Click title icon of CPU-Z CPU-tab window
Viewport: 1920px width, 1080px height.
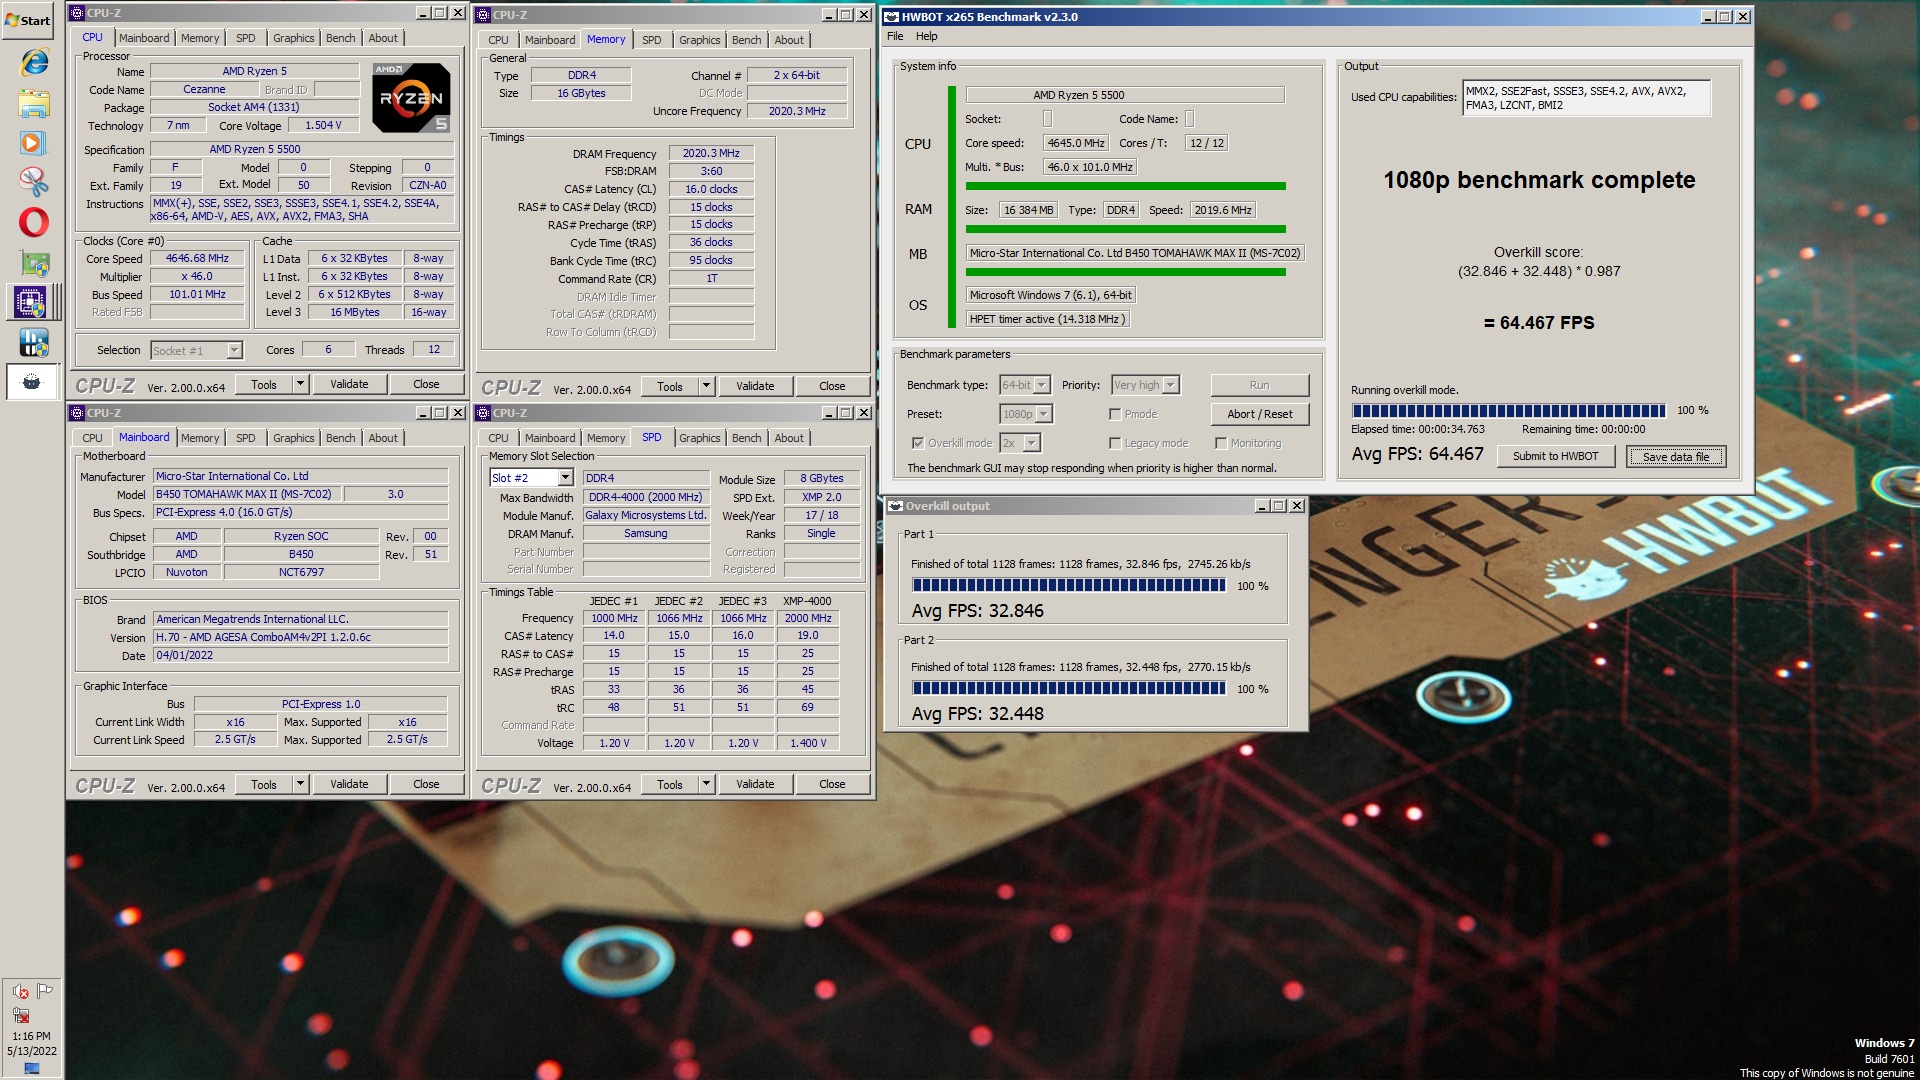78,13
